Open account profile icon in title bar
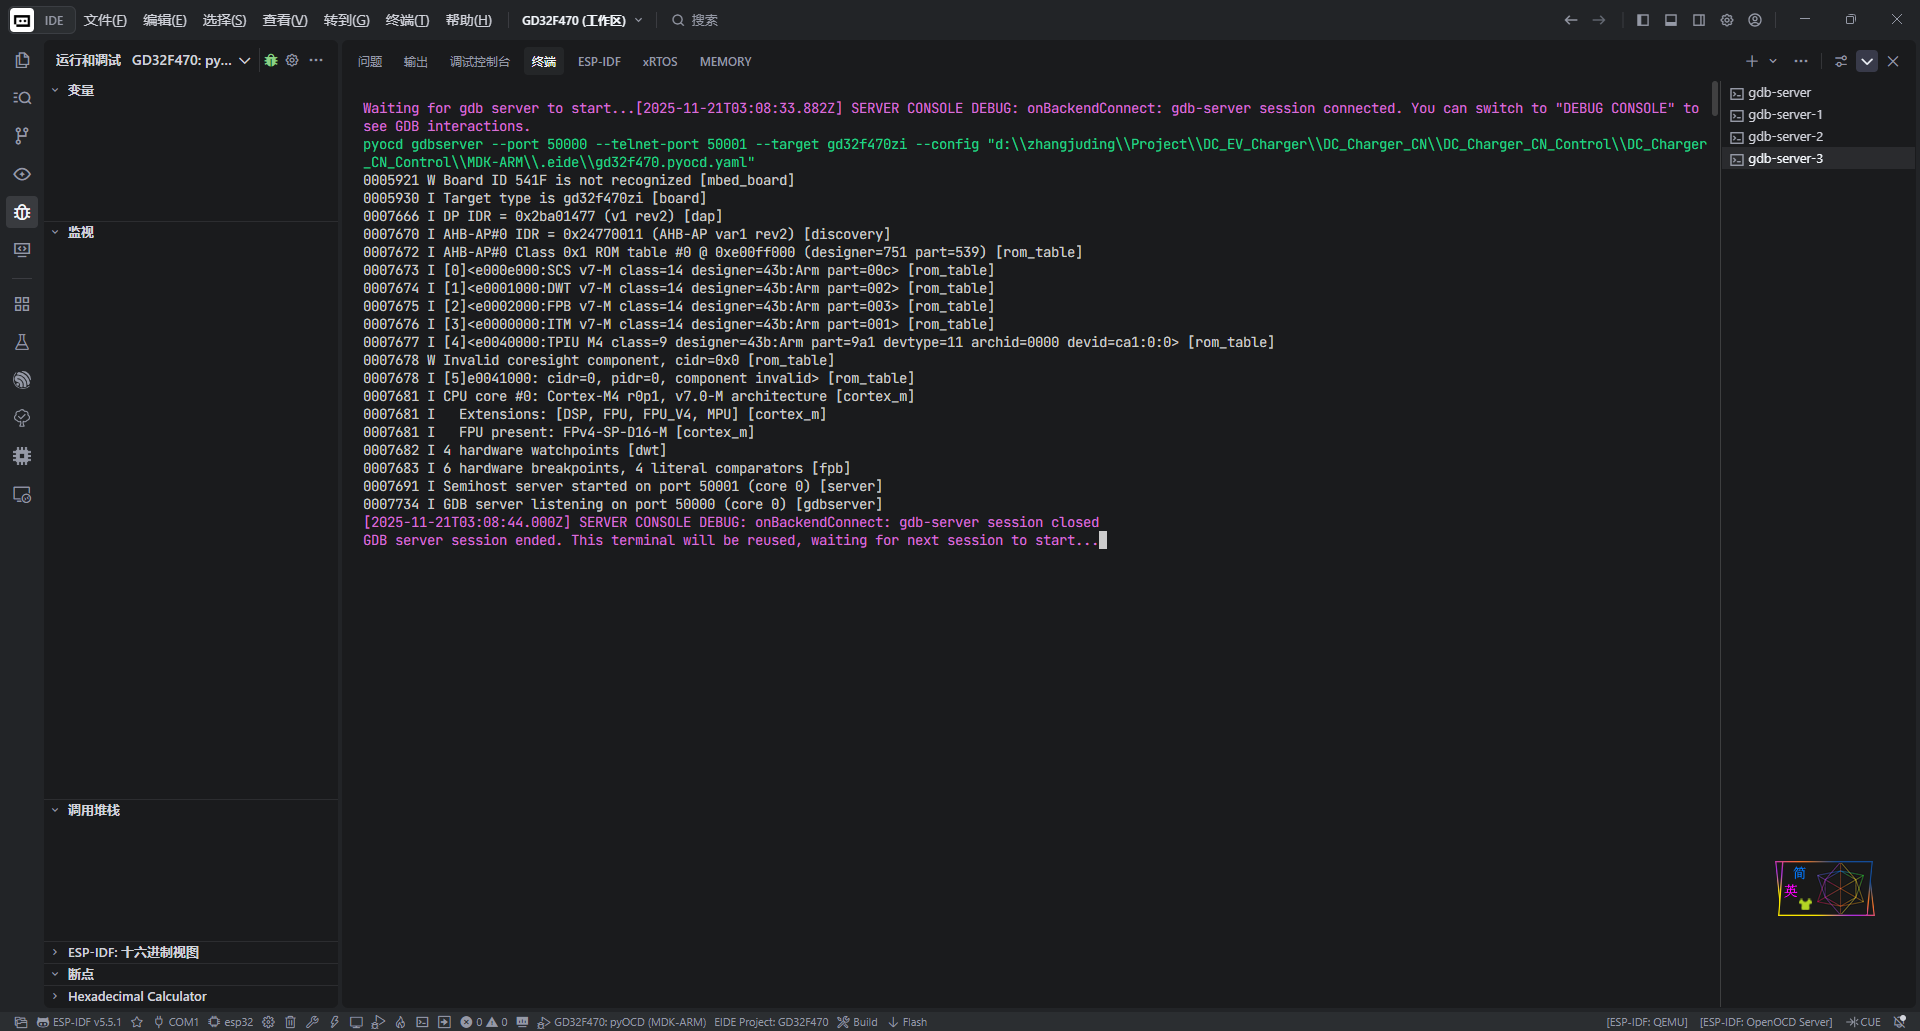The height and width of the screenshot is (1031, 1920). click(1755, 20)
